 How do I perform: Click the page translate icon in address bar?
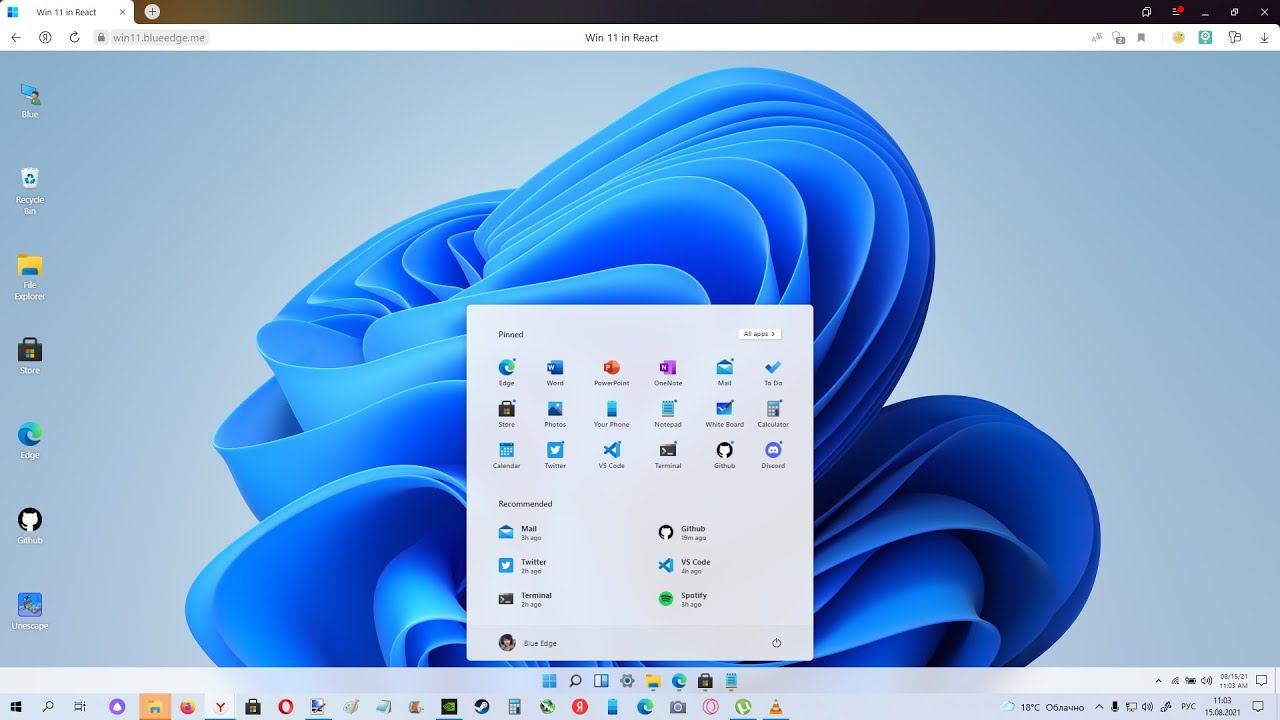1097,37
